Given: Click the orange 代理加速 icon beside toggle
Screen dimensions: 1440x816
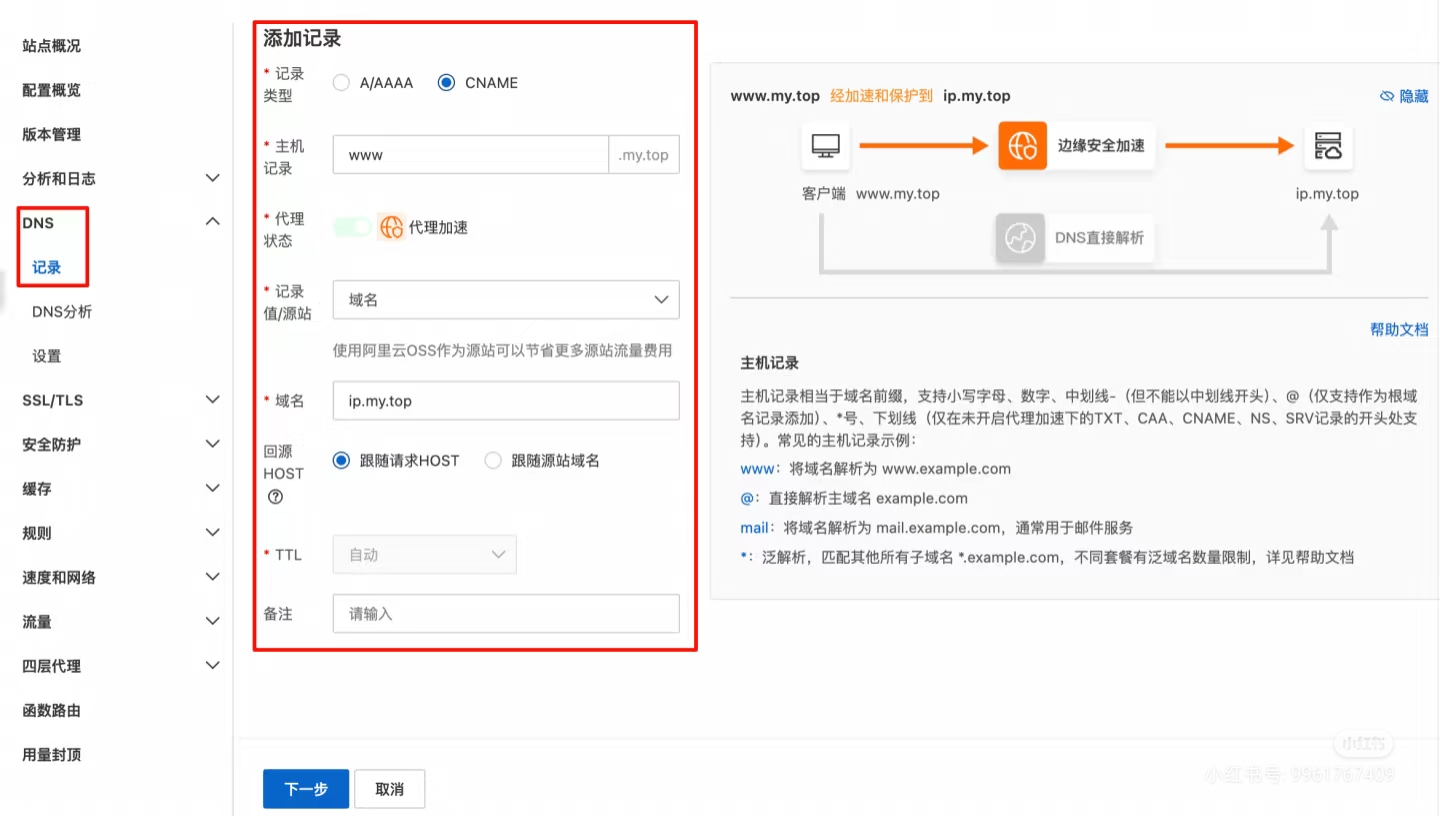Looking at the screenshot, I should 391,227.
